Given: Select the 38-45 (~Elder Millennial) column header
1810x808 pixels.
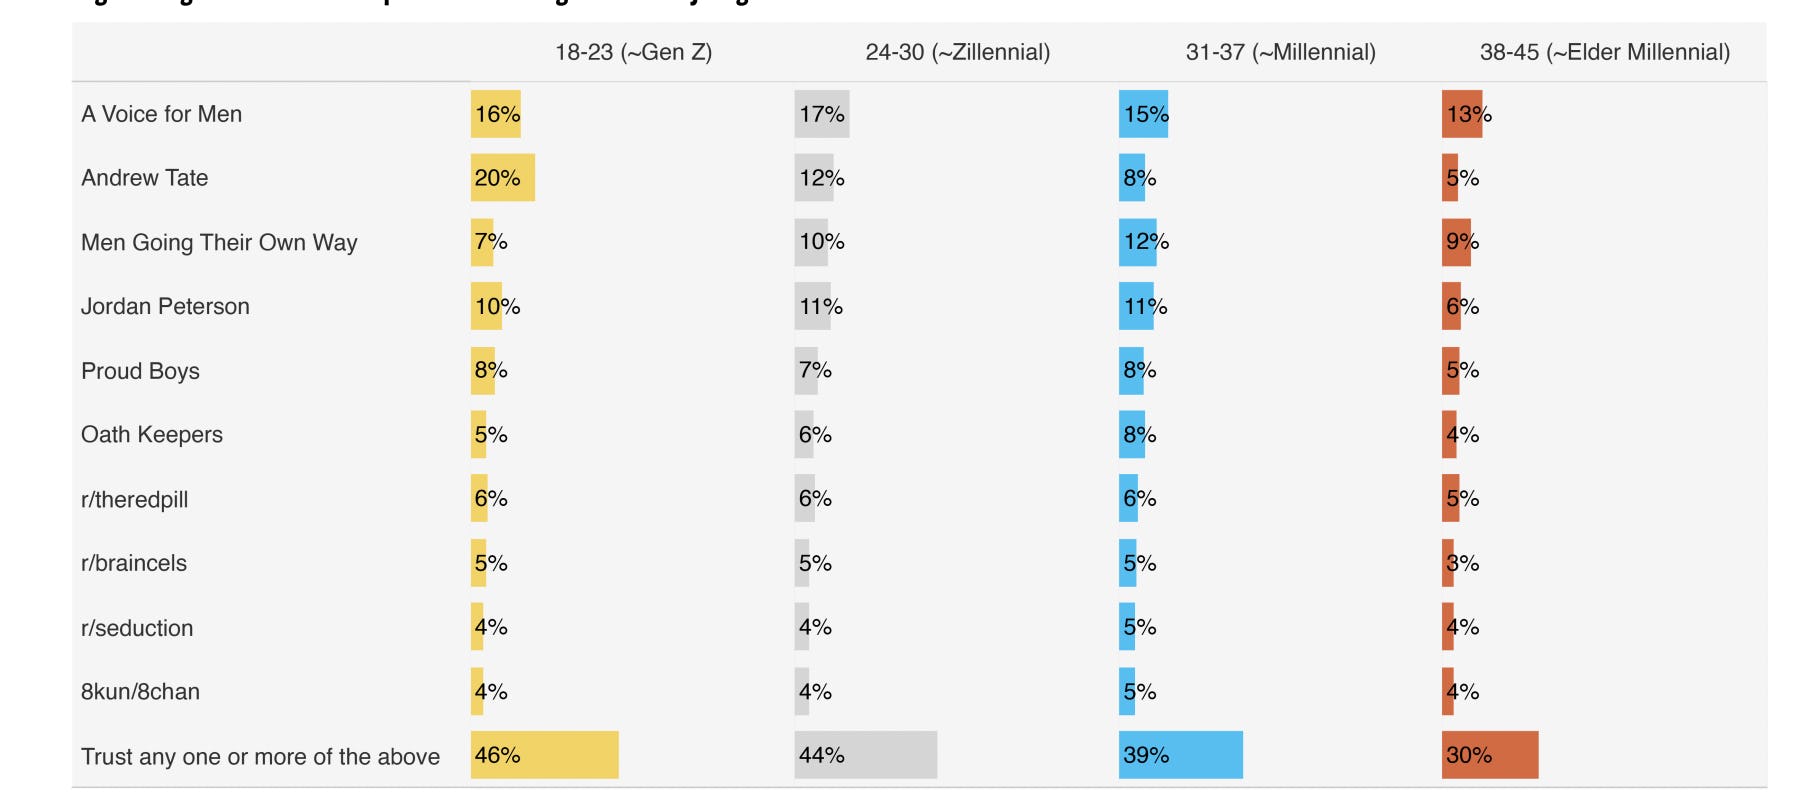Looking at the screenshot, I should [x=1604, y=52].
